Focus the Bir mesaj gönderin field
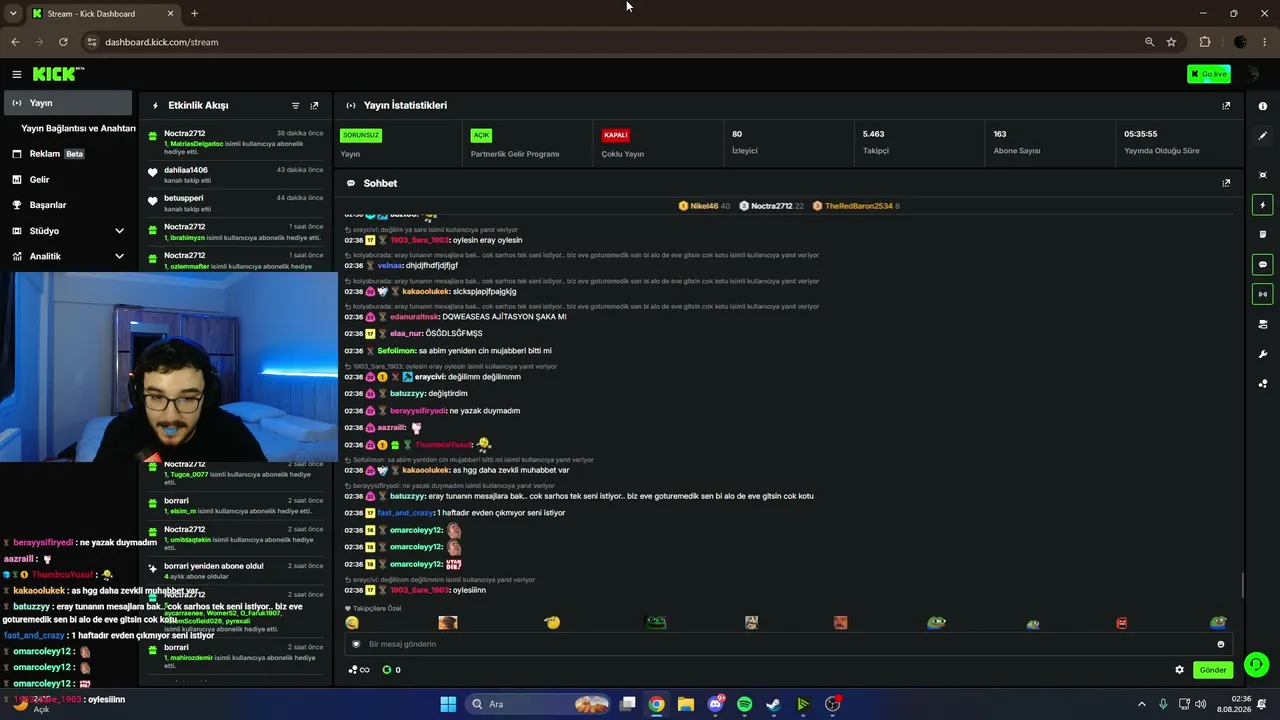 point(788,644)
